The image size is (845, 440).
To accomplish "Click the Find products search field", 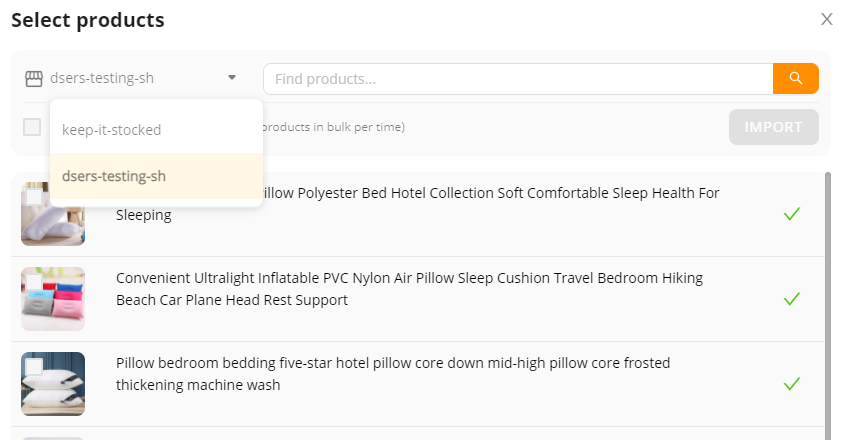I will click(x=518, y=79).
